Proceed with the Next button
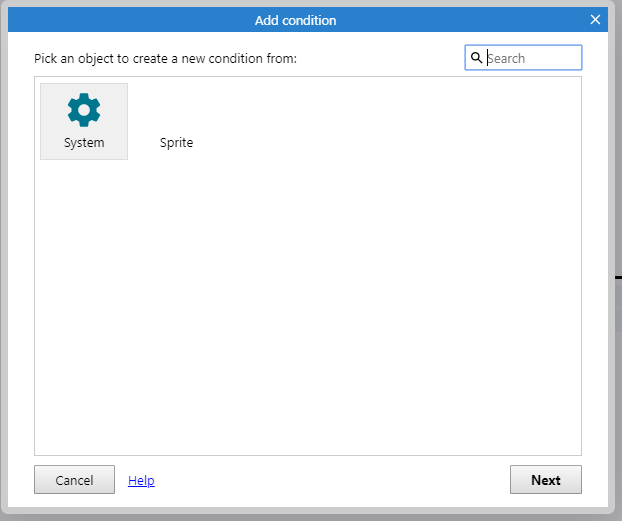 (x=546, y=480)
